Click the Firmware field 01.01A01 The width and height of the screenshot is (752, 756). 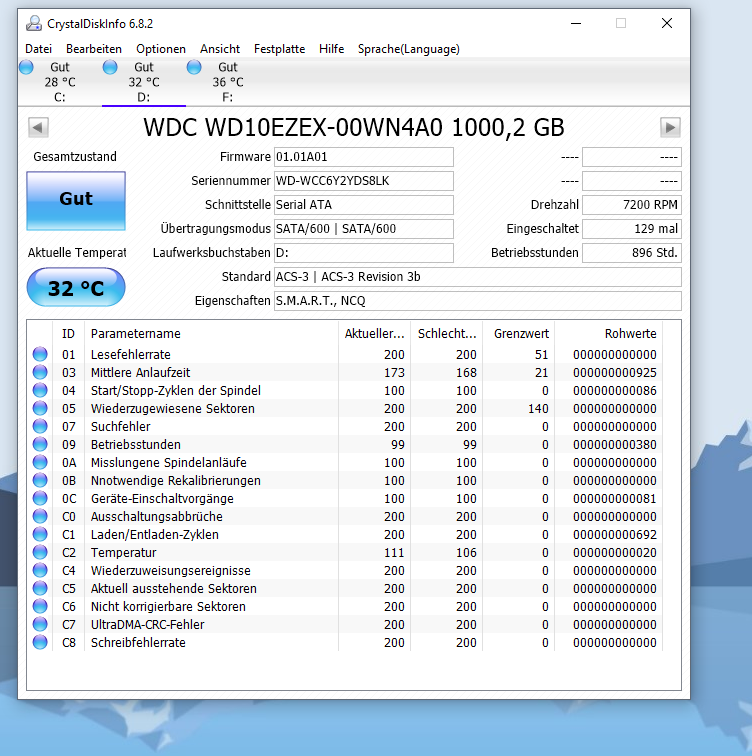coord(364,157)
